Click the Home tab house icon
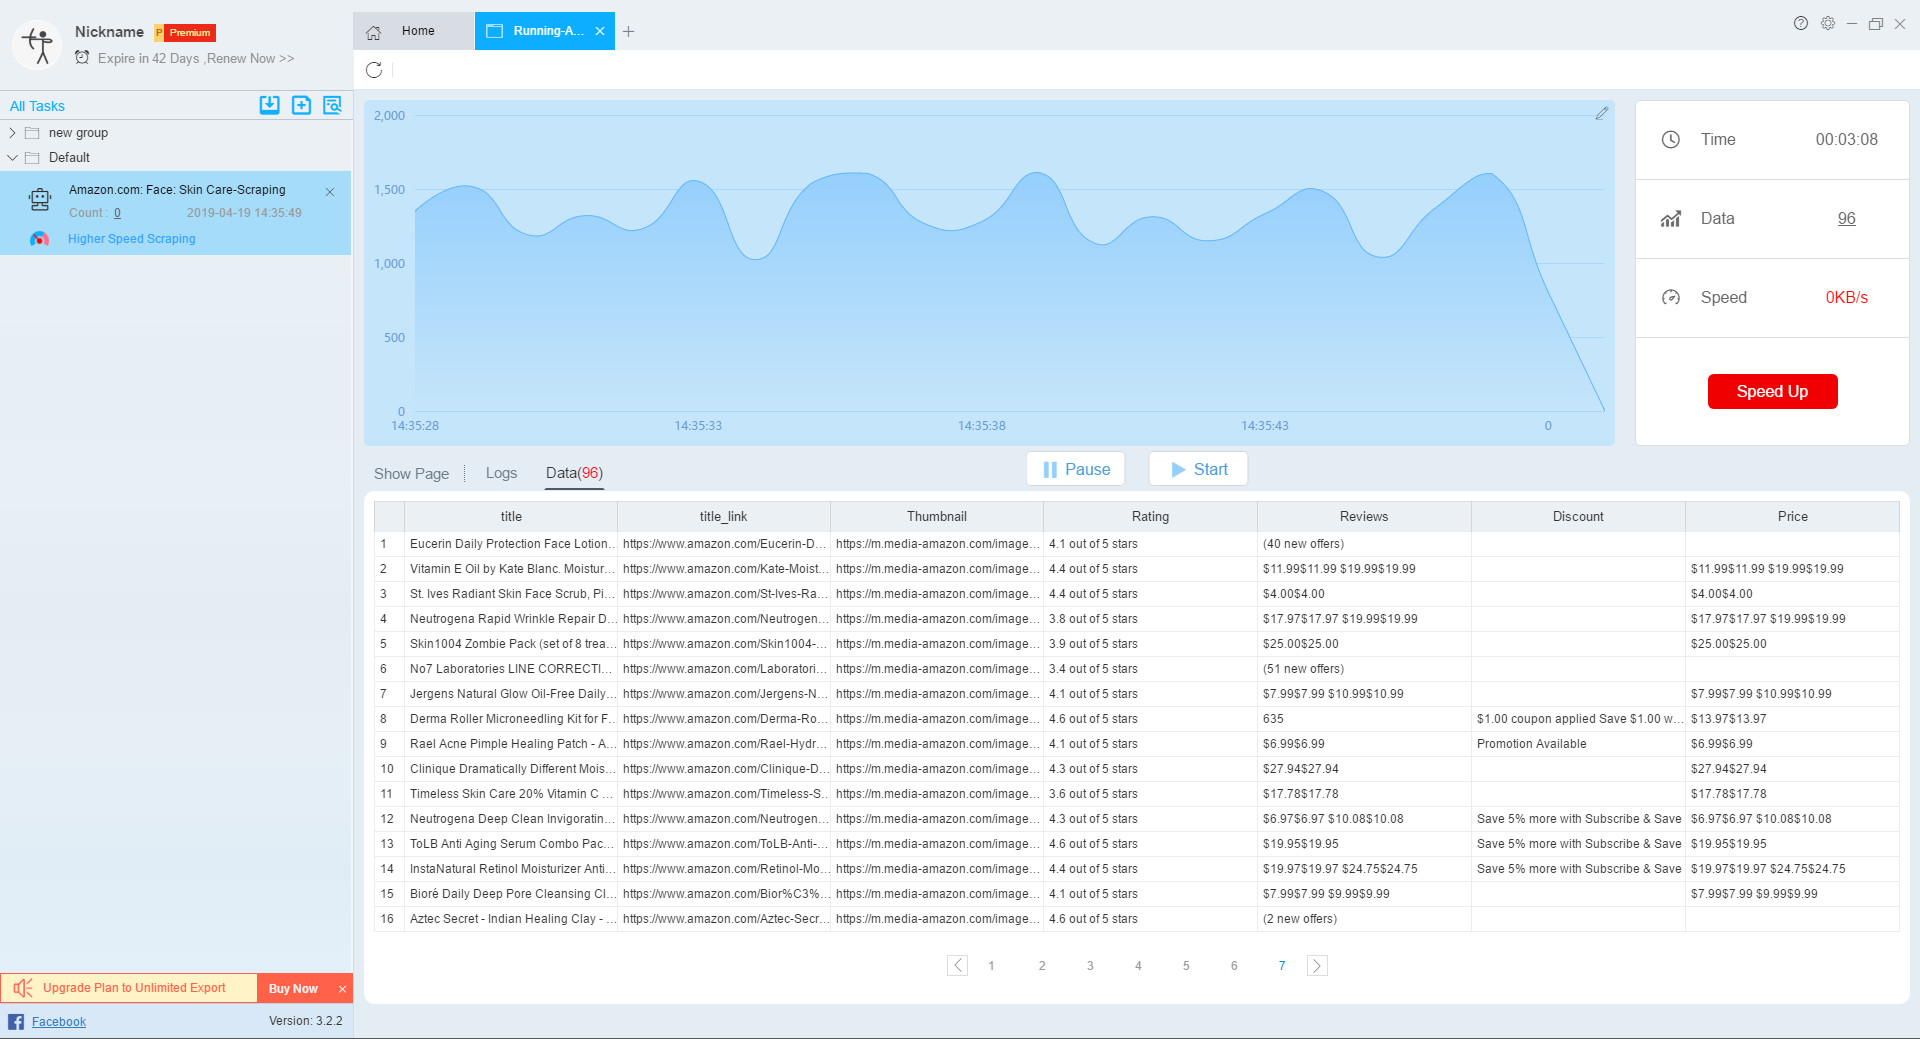The width and height of the screenshot is (1920, 1039). pyautogui.click(x=374, y=32)
